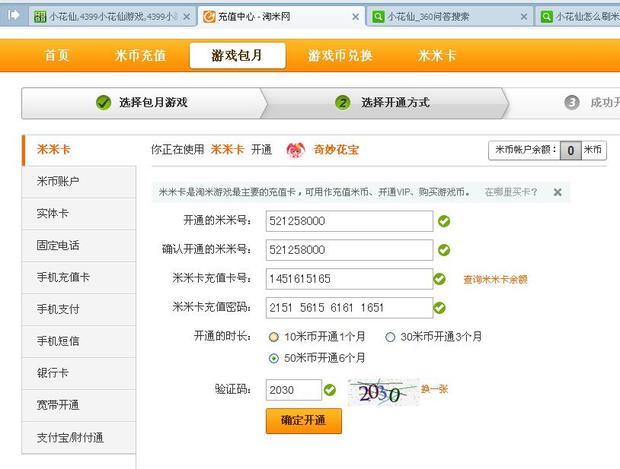Click the 360 search favicon on third tab
The image size is (620, 469).
pos(378,17)
